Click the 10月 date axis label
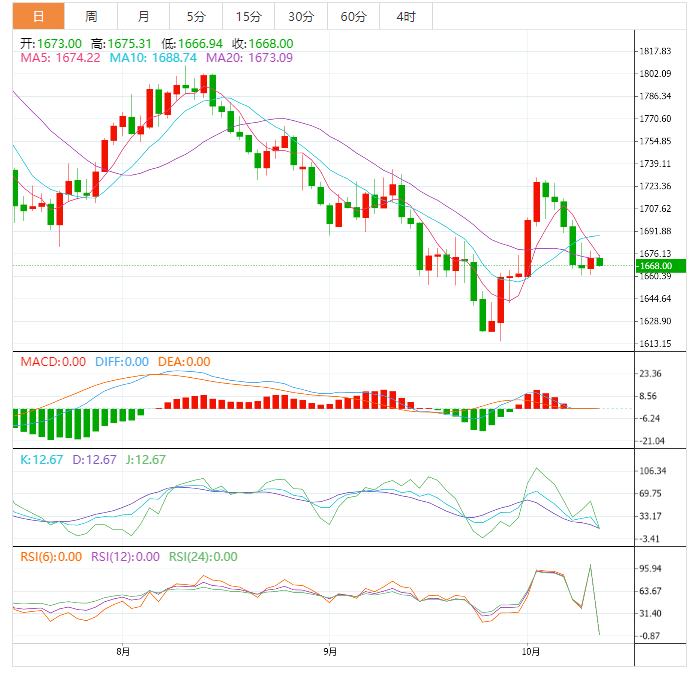698x678 pixels. click(531, 652)
